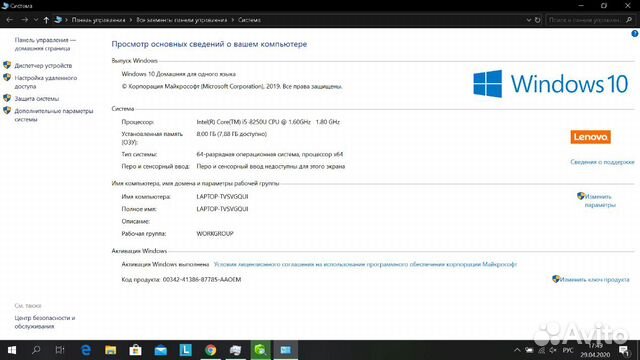Refresh the address bar view
This screenshot has width=640, height=360.
[538, 20]
